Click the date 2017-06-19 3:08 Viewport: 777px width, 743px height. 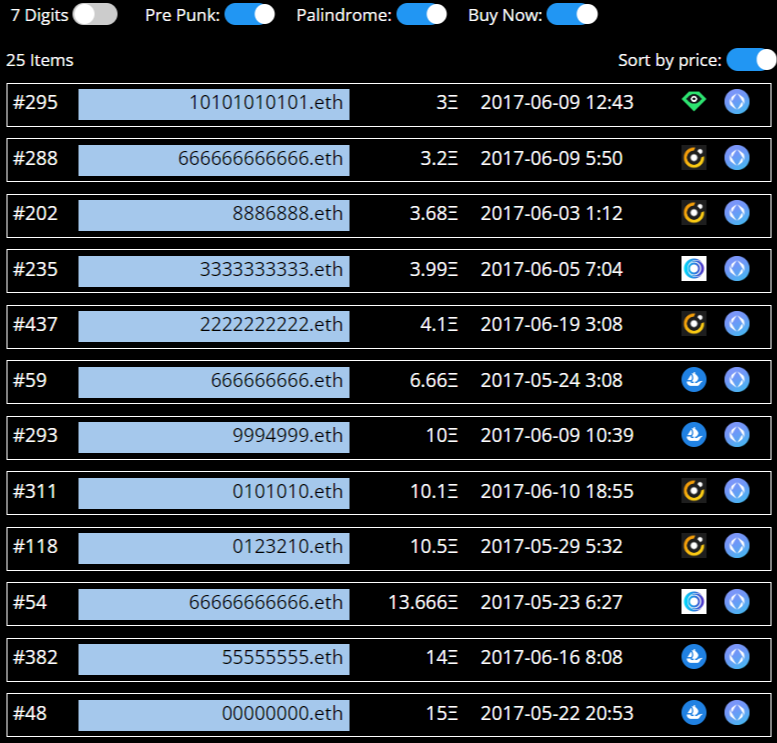pos(552,324)
